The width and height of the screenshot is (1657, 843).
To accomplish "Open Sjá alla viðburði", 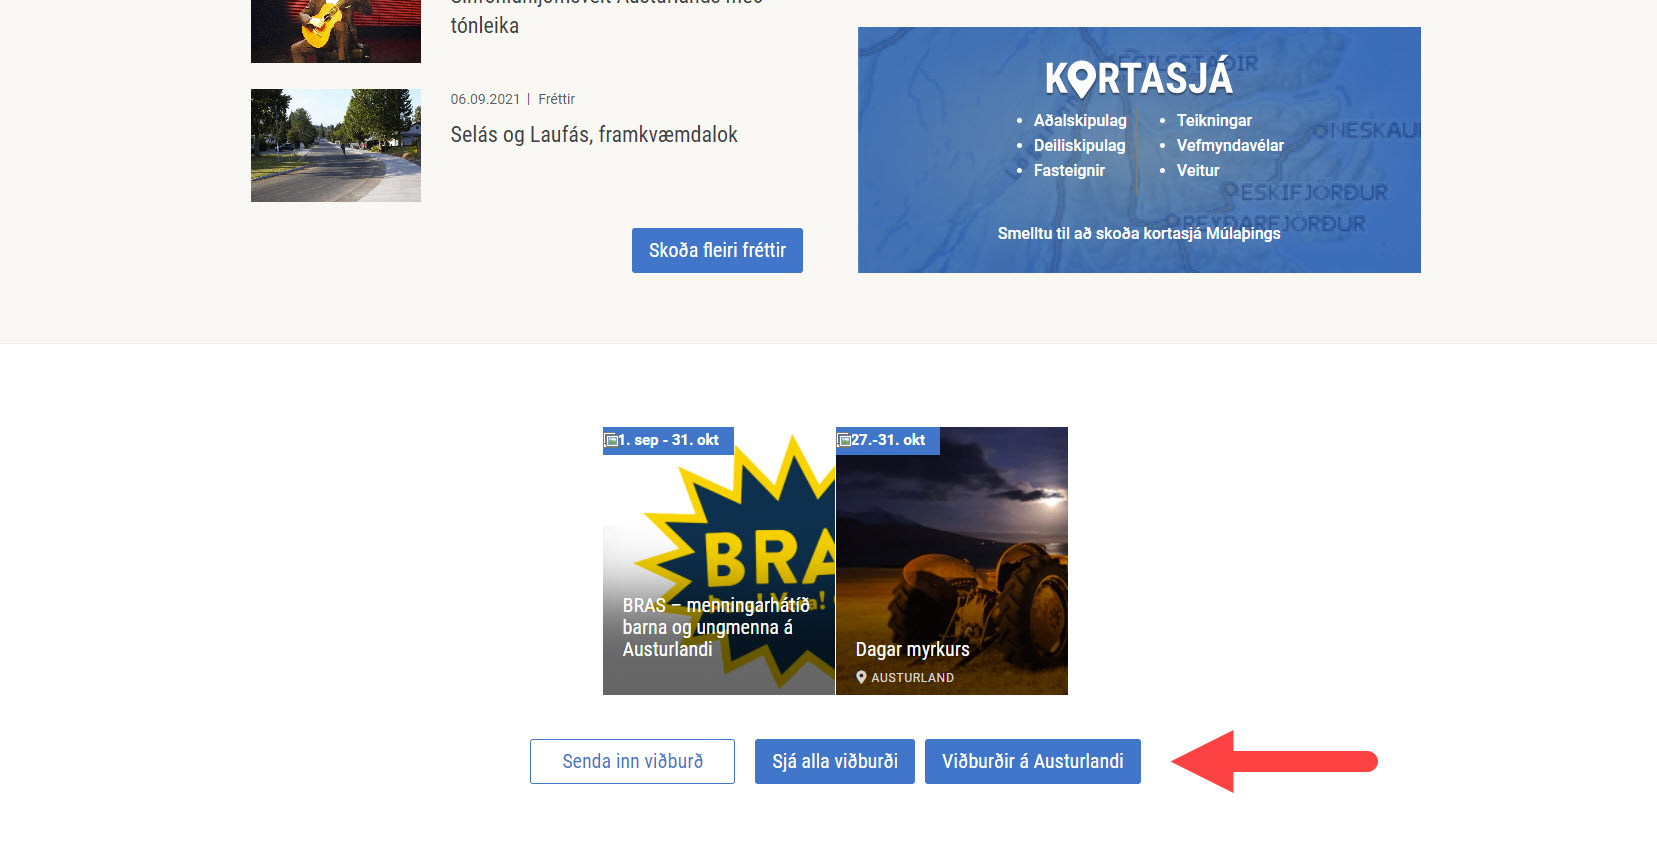I will pyautogui.click(x=835, y=761).
